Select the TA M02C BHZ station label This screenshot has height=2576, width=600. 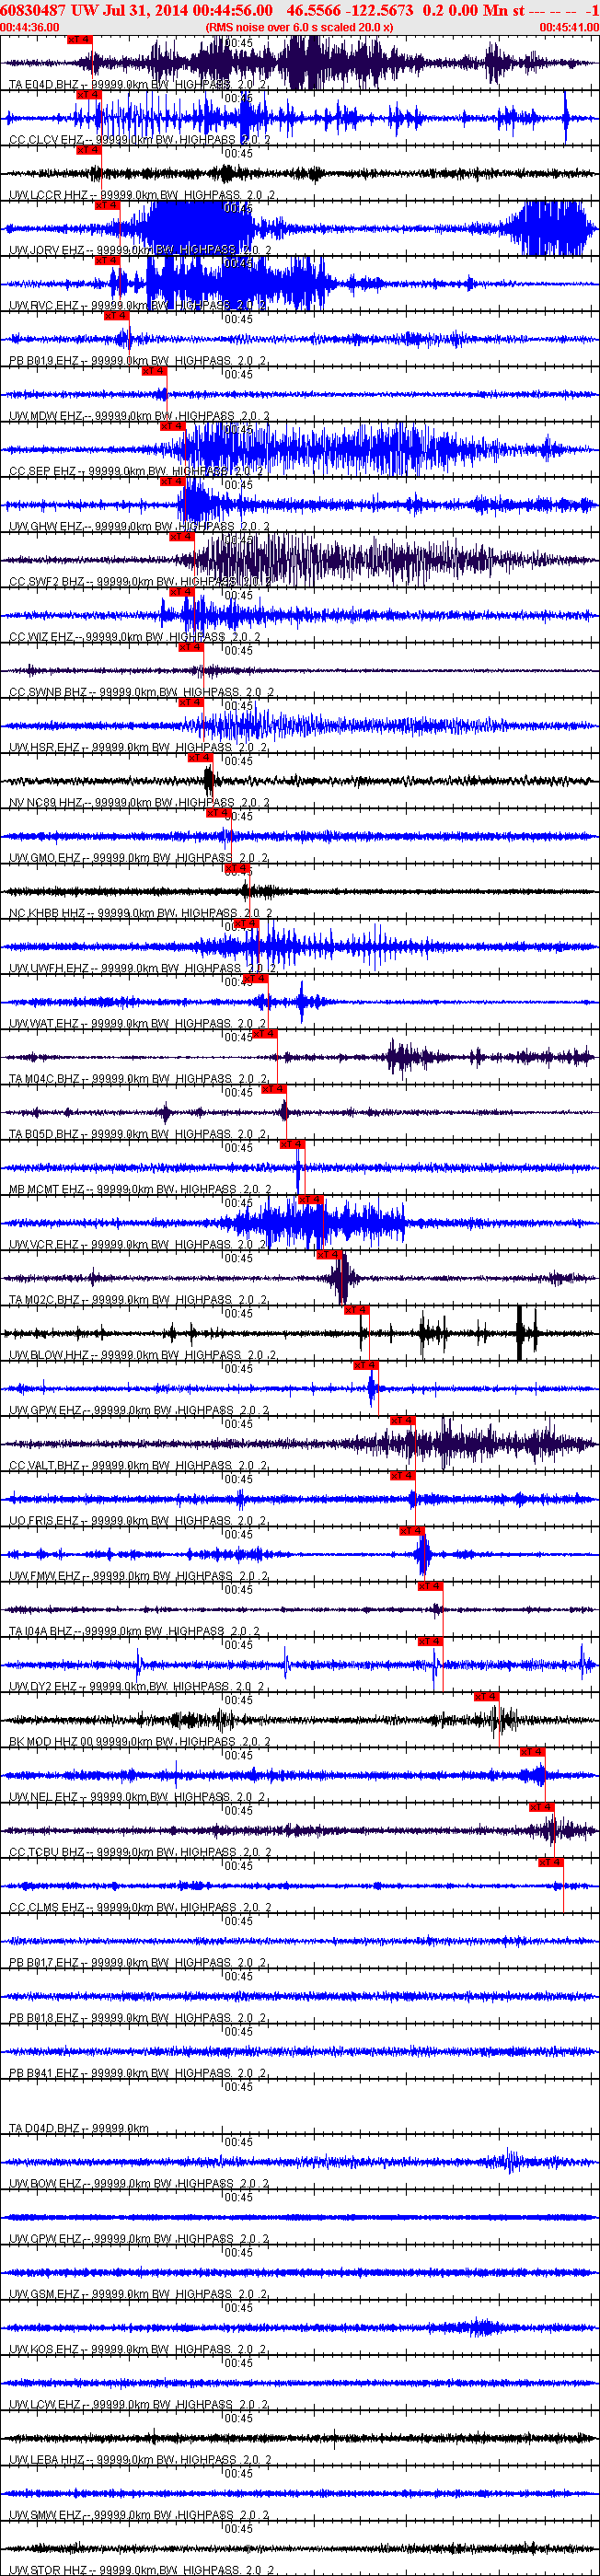click(138, 1300)
